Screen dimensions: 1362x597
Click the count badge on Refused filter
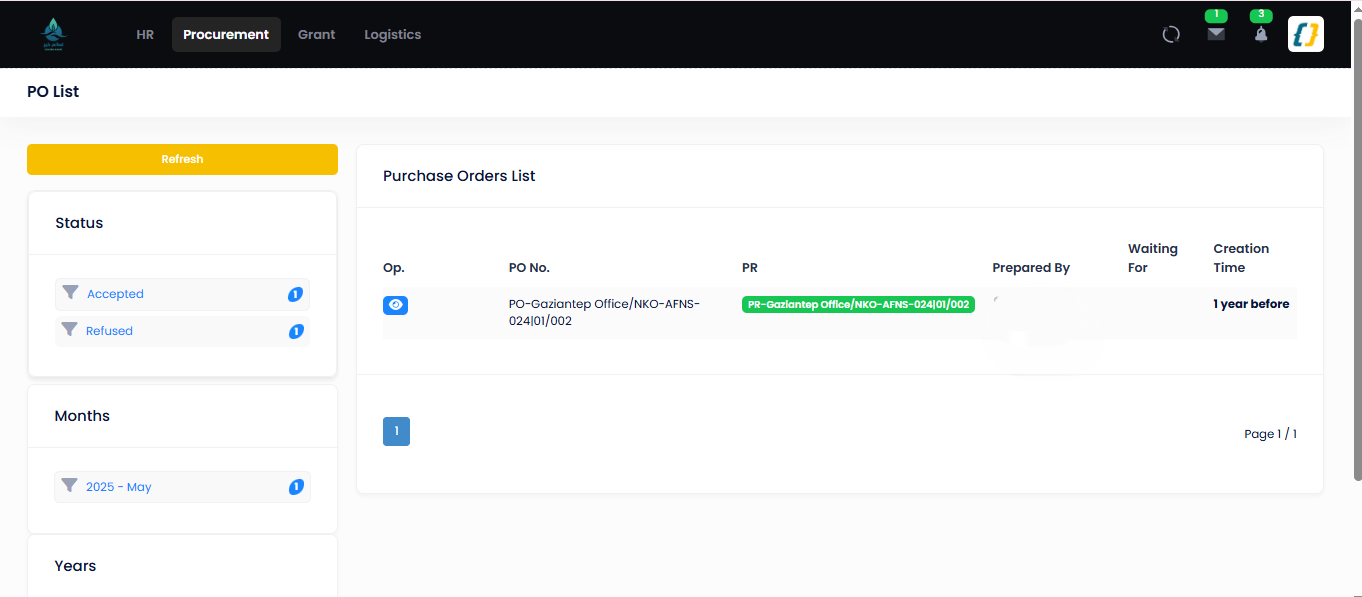pos(296,331)
